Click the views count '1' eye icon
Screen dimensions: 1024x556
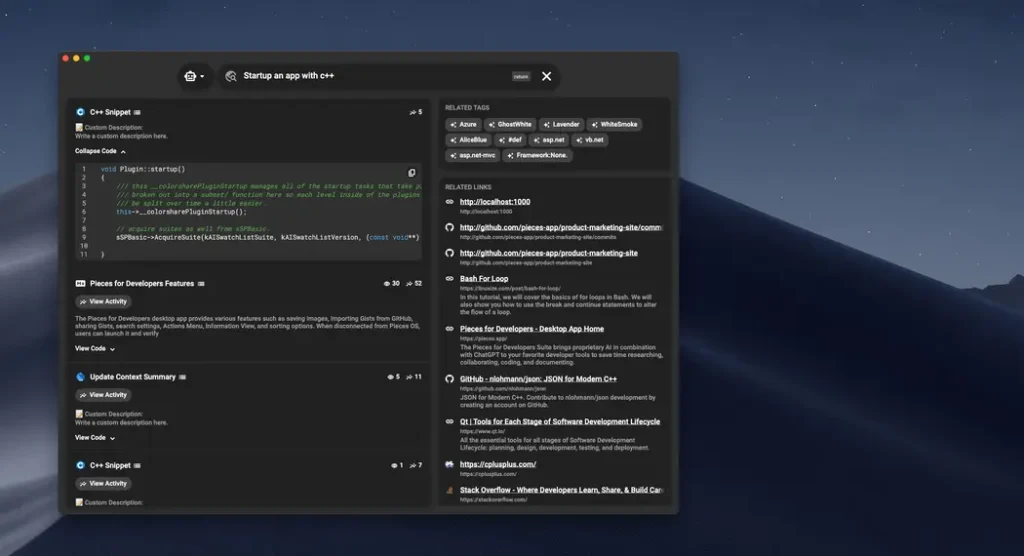coord(396,466)
